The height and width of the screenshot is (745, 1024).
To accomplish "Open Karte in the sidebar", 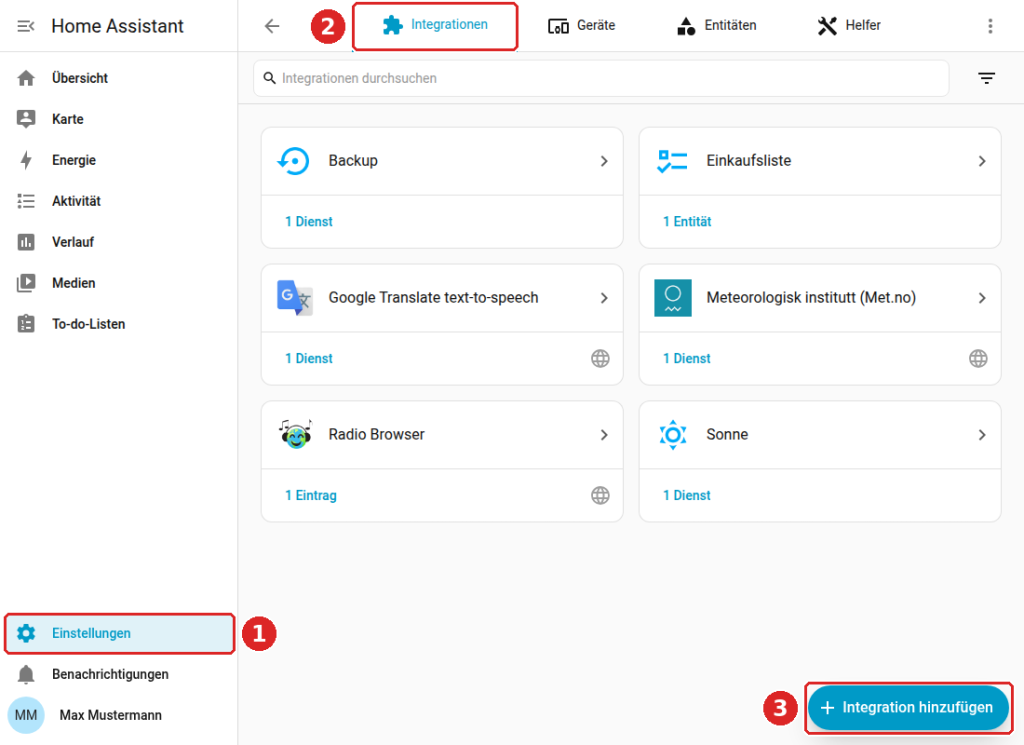I will pos(119,119).
